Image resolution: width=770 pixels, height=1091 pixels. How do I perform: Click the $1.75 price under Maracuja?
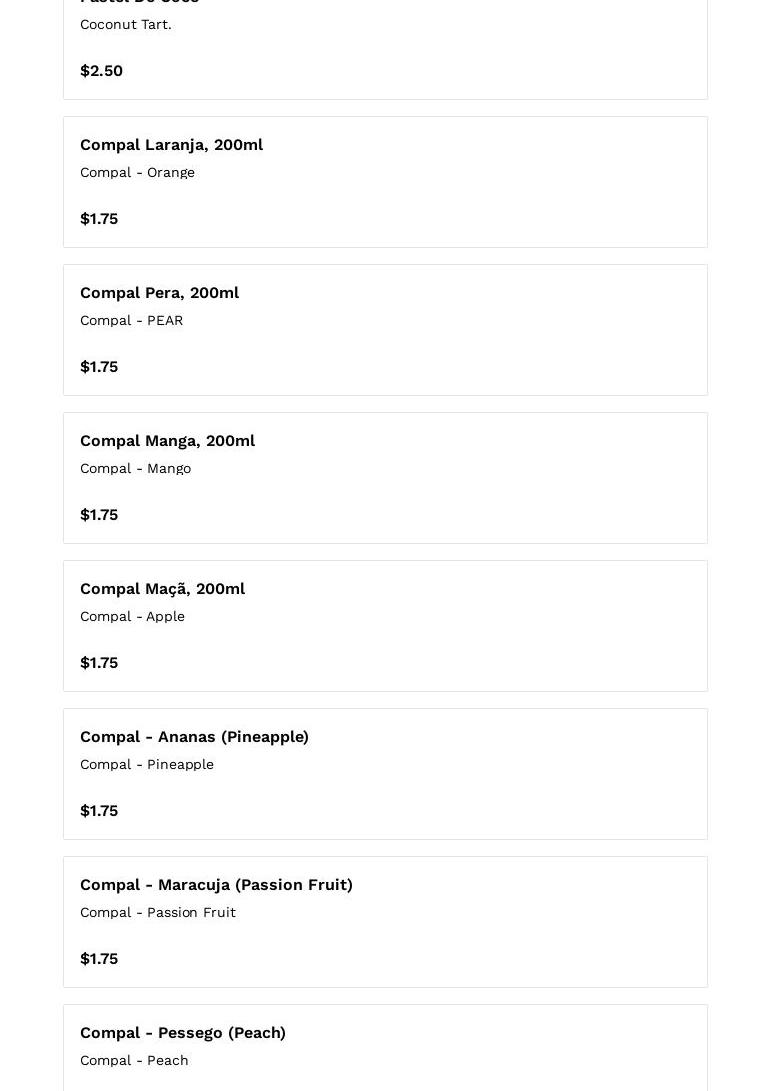point(99,959)
